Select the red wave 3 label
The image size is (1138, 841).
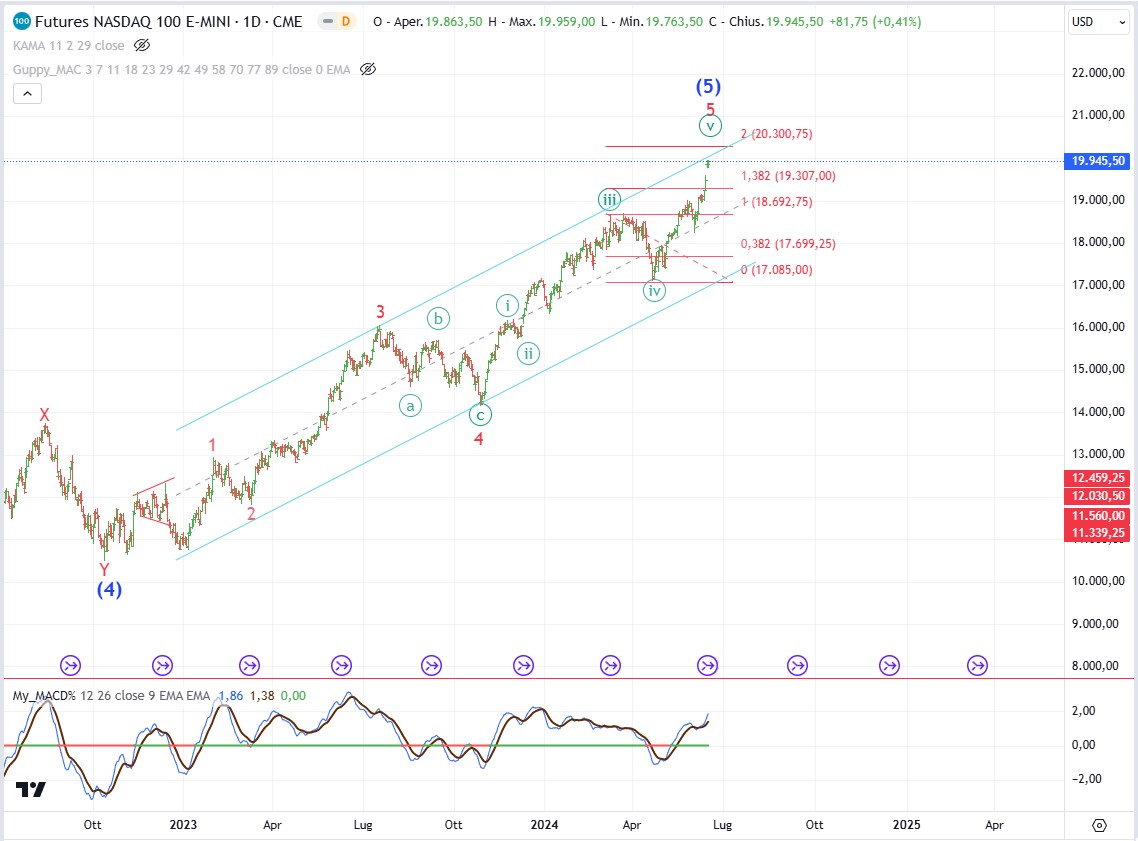[x=380, y=312]
